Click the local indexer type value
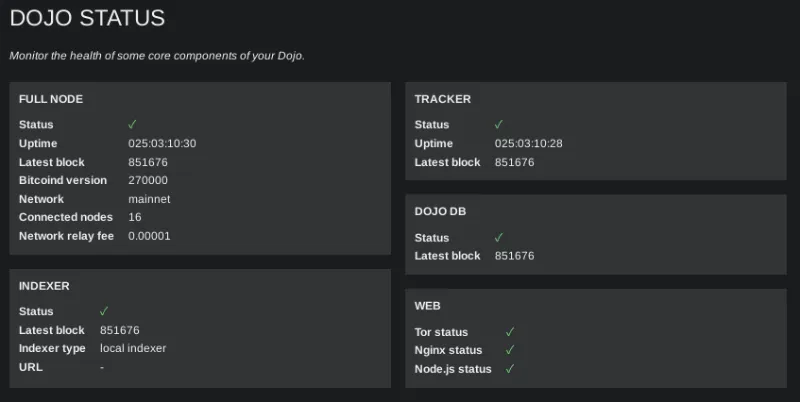The width and height of the screenshot is (800, 402). click(x=133, y=348)
